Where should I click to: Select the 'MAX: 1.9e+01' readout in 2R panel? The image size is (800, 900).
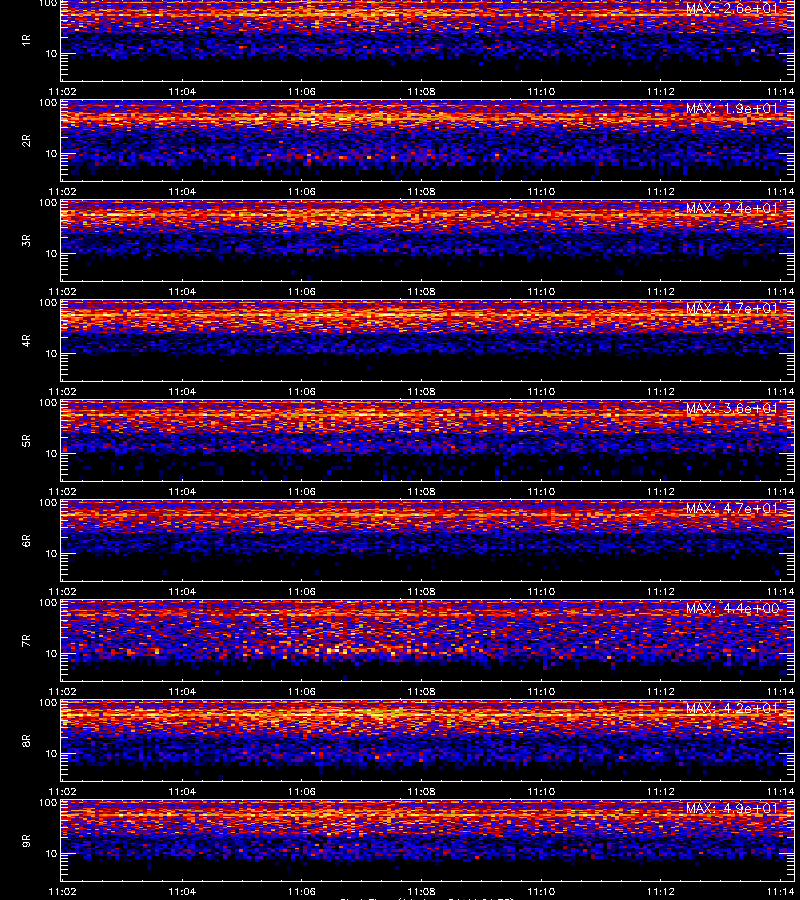(732, 108)
